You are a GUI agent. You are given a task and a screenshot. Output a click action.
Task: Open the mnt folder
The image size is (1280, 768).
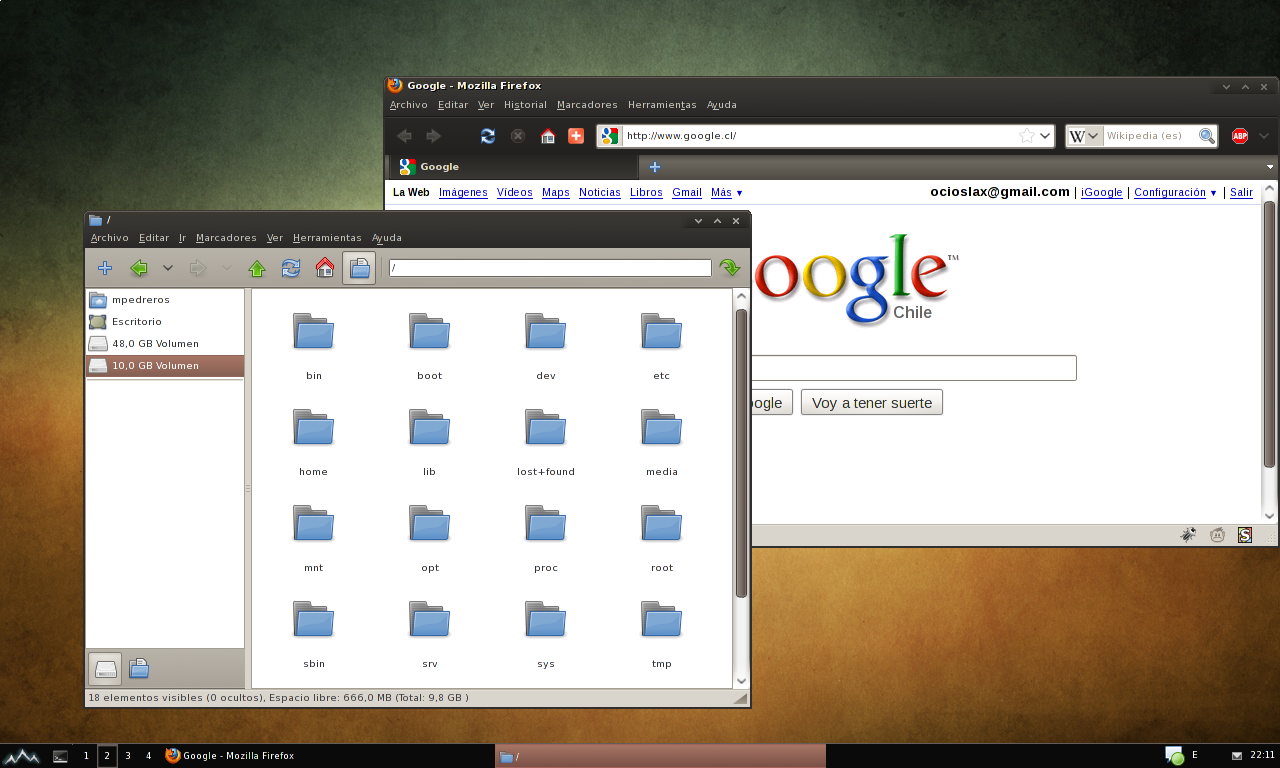(x=314, y=537)
